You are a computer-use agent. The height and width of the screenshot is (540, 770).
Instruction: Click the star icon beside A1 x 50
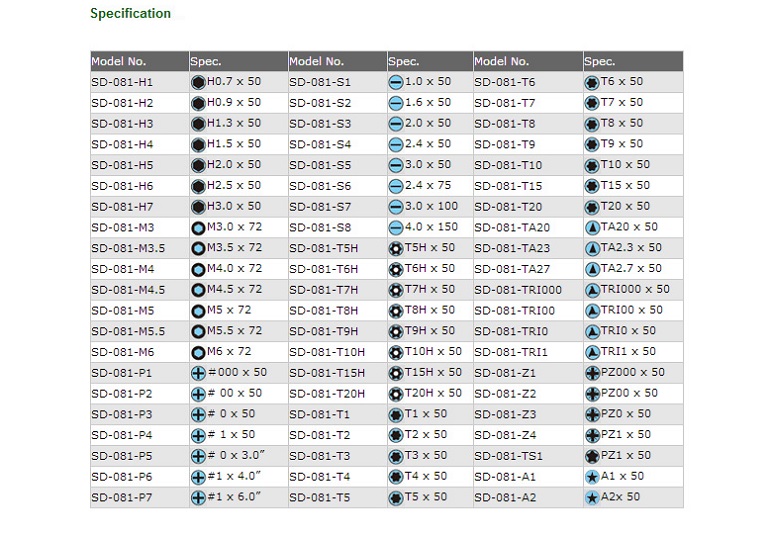(x=592, y=477)
